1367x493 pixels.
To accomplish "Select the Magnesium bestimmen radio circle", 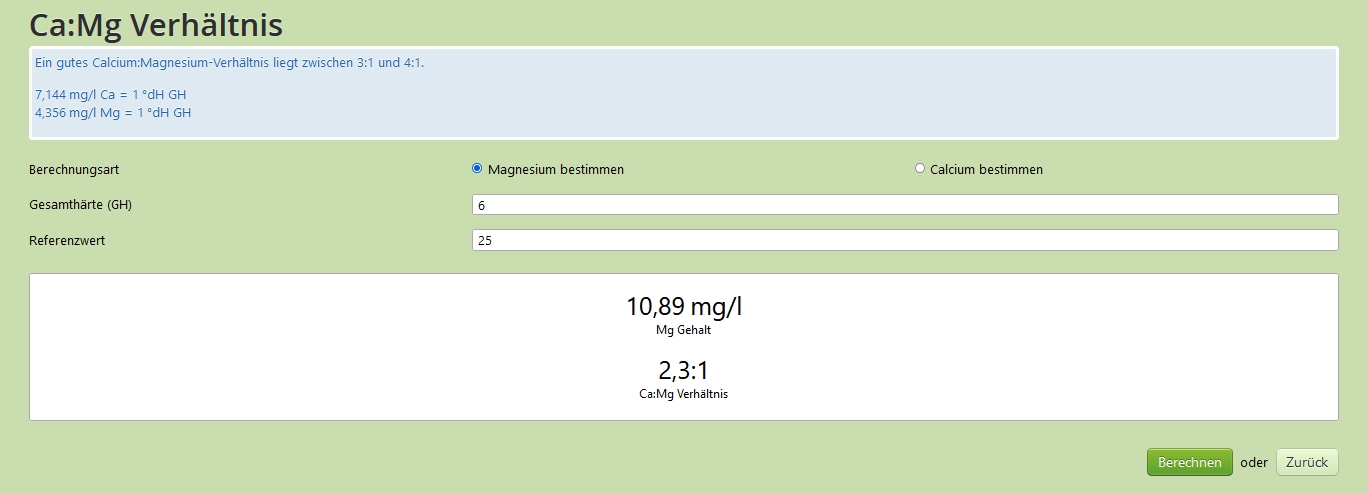I will (x=477, y=169).
